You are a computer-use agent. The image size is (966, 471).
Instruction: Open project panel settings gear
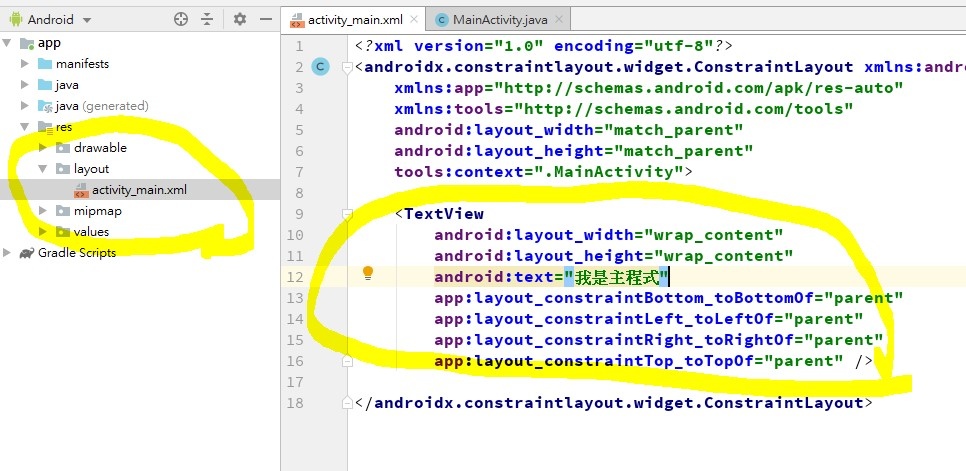click(240, 19)
